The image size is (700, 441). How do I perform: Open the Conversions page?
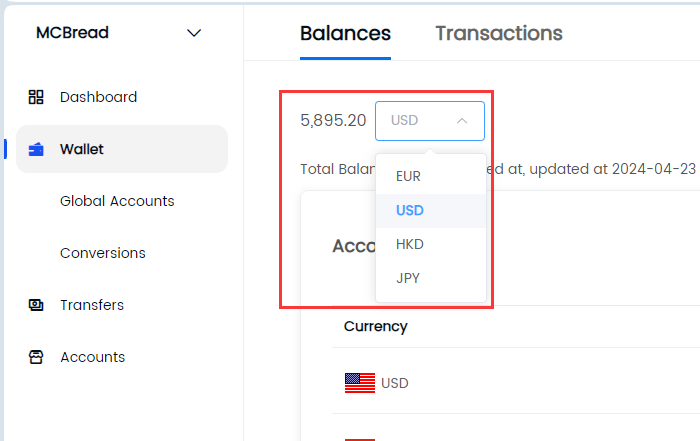103,253
